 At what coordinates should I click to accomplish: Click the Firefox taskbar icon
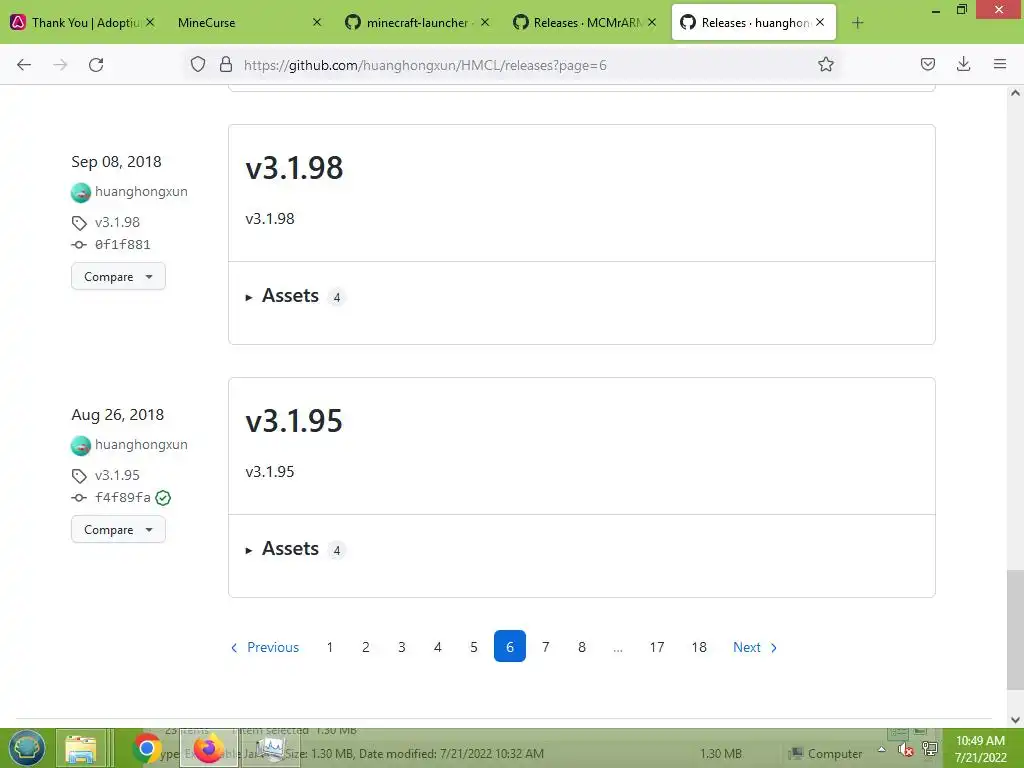point(209,748)
